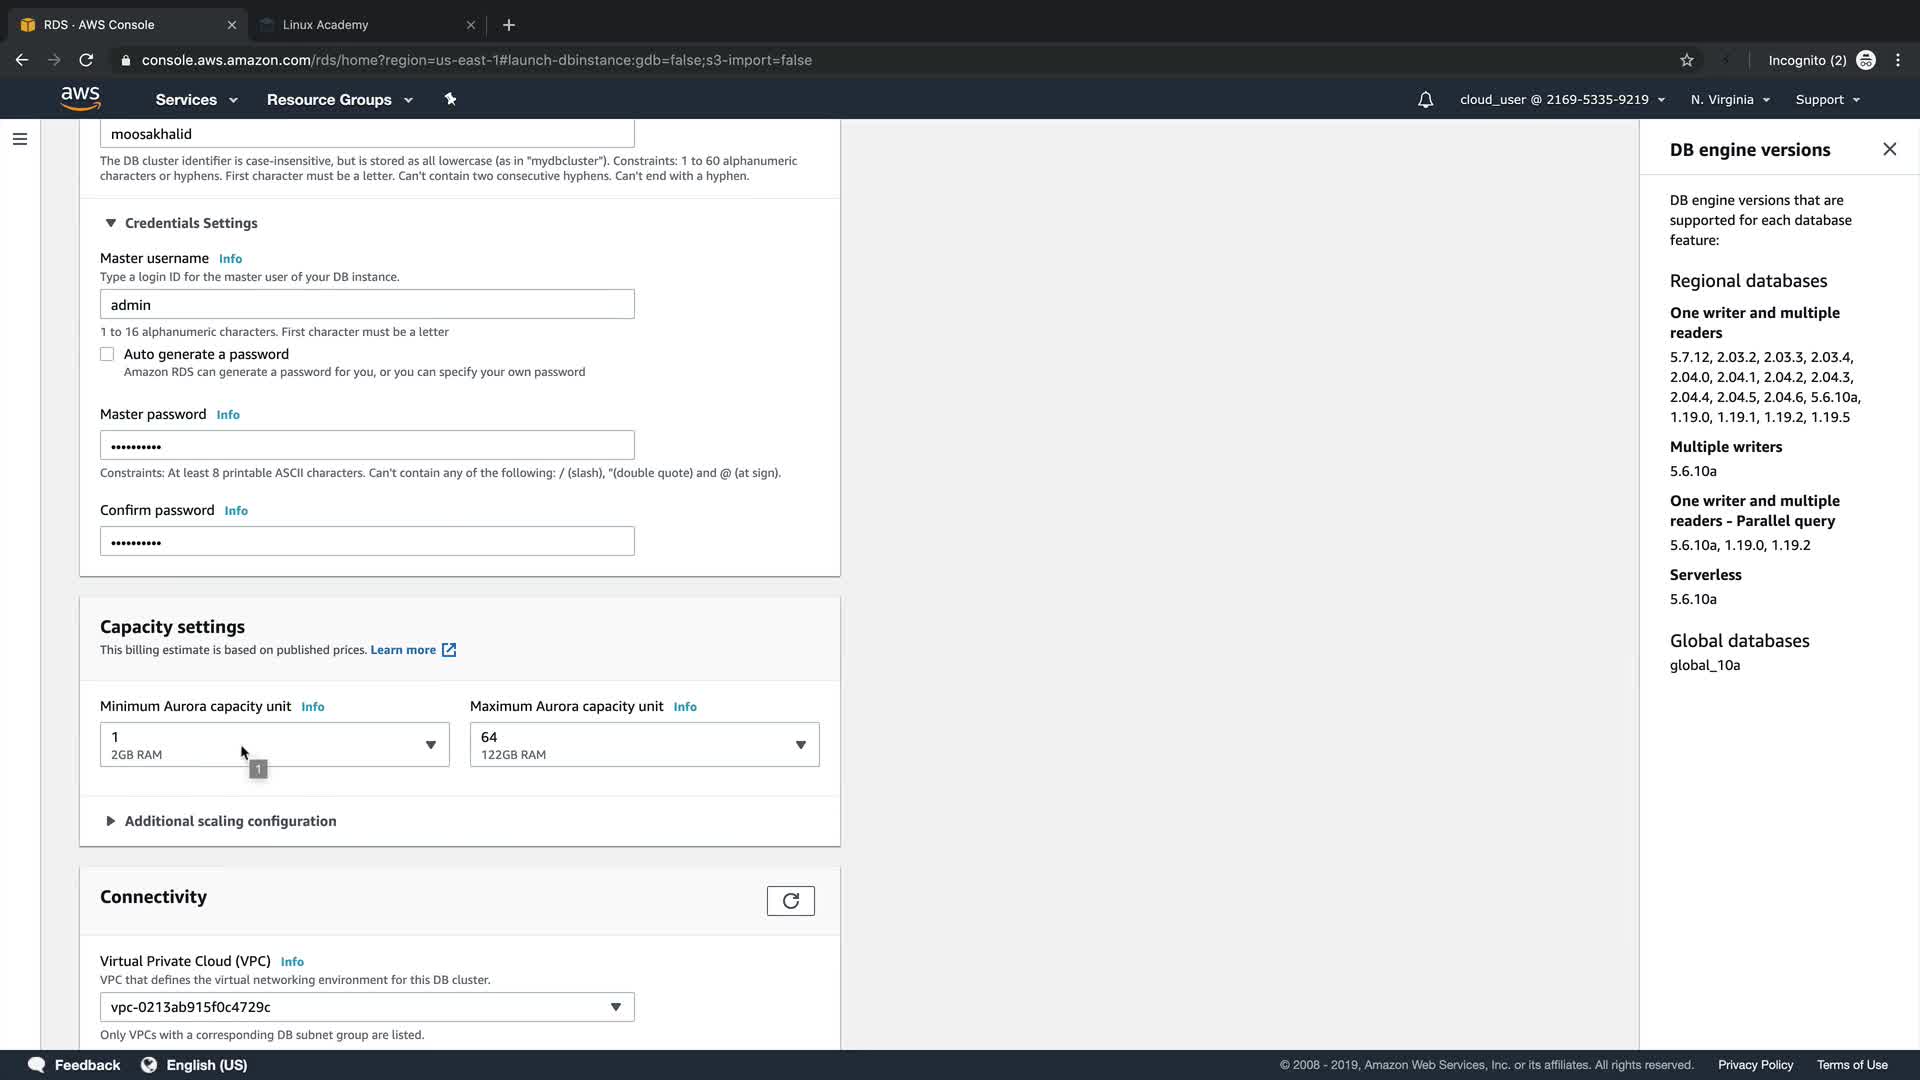Open the Resource Groups menu
The image size is (1920, 1080).
point(339,99)
